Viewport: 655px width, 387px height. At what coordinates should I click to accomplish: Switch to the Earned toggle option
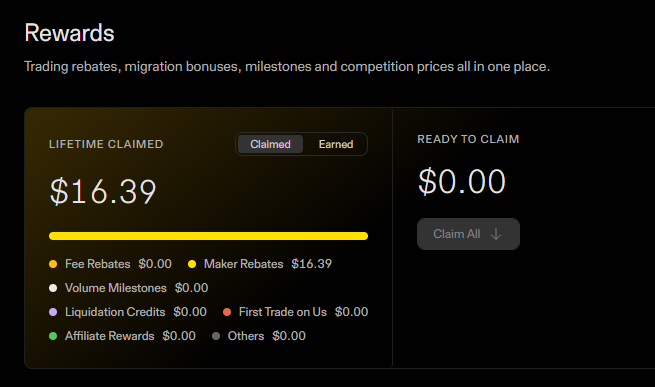(335, 144)
